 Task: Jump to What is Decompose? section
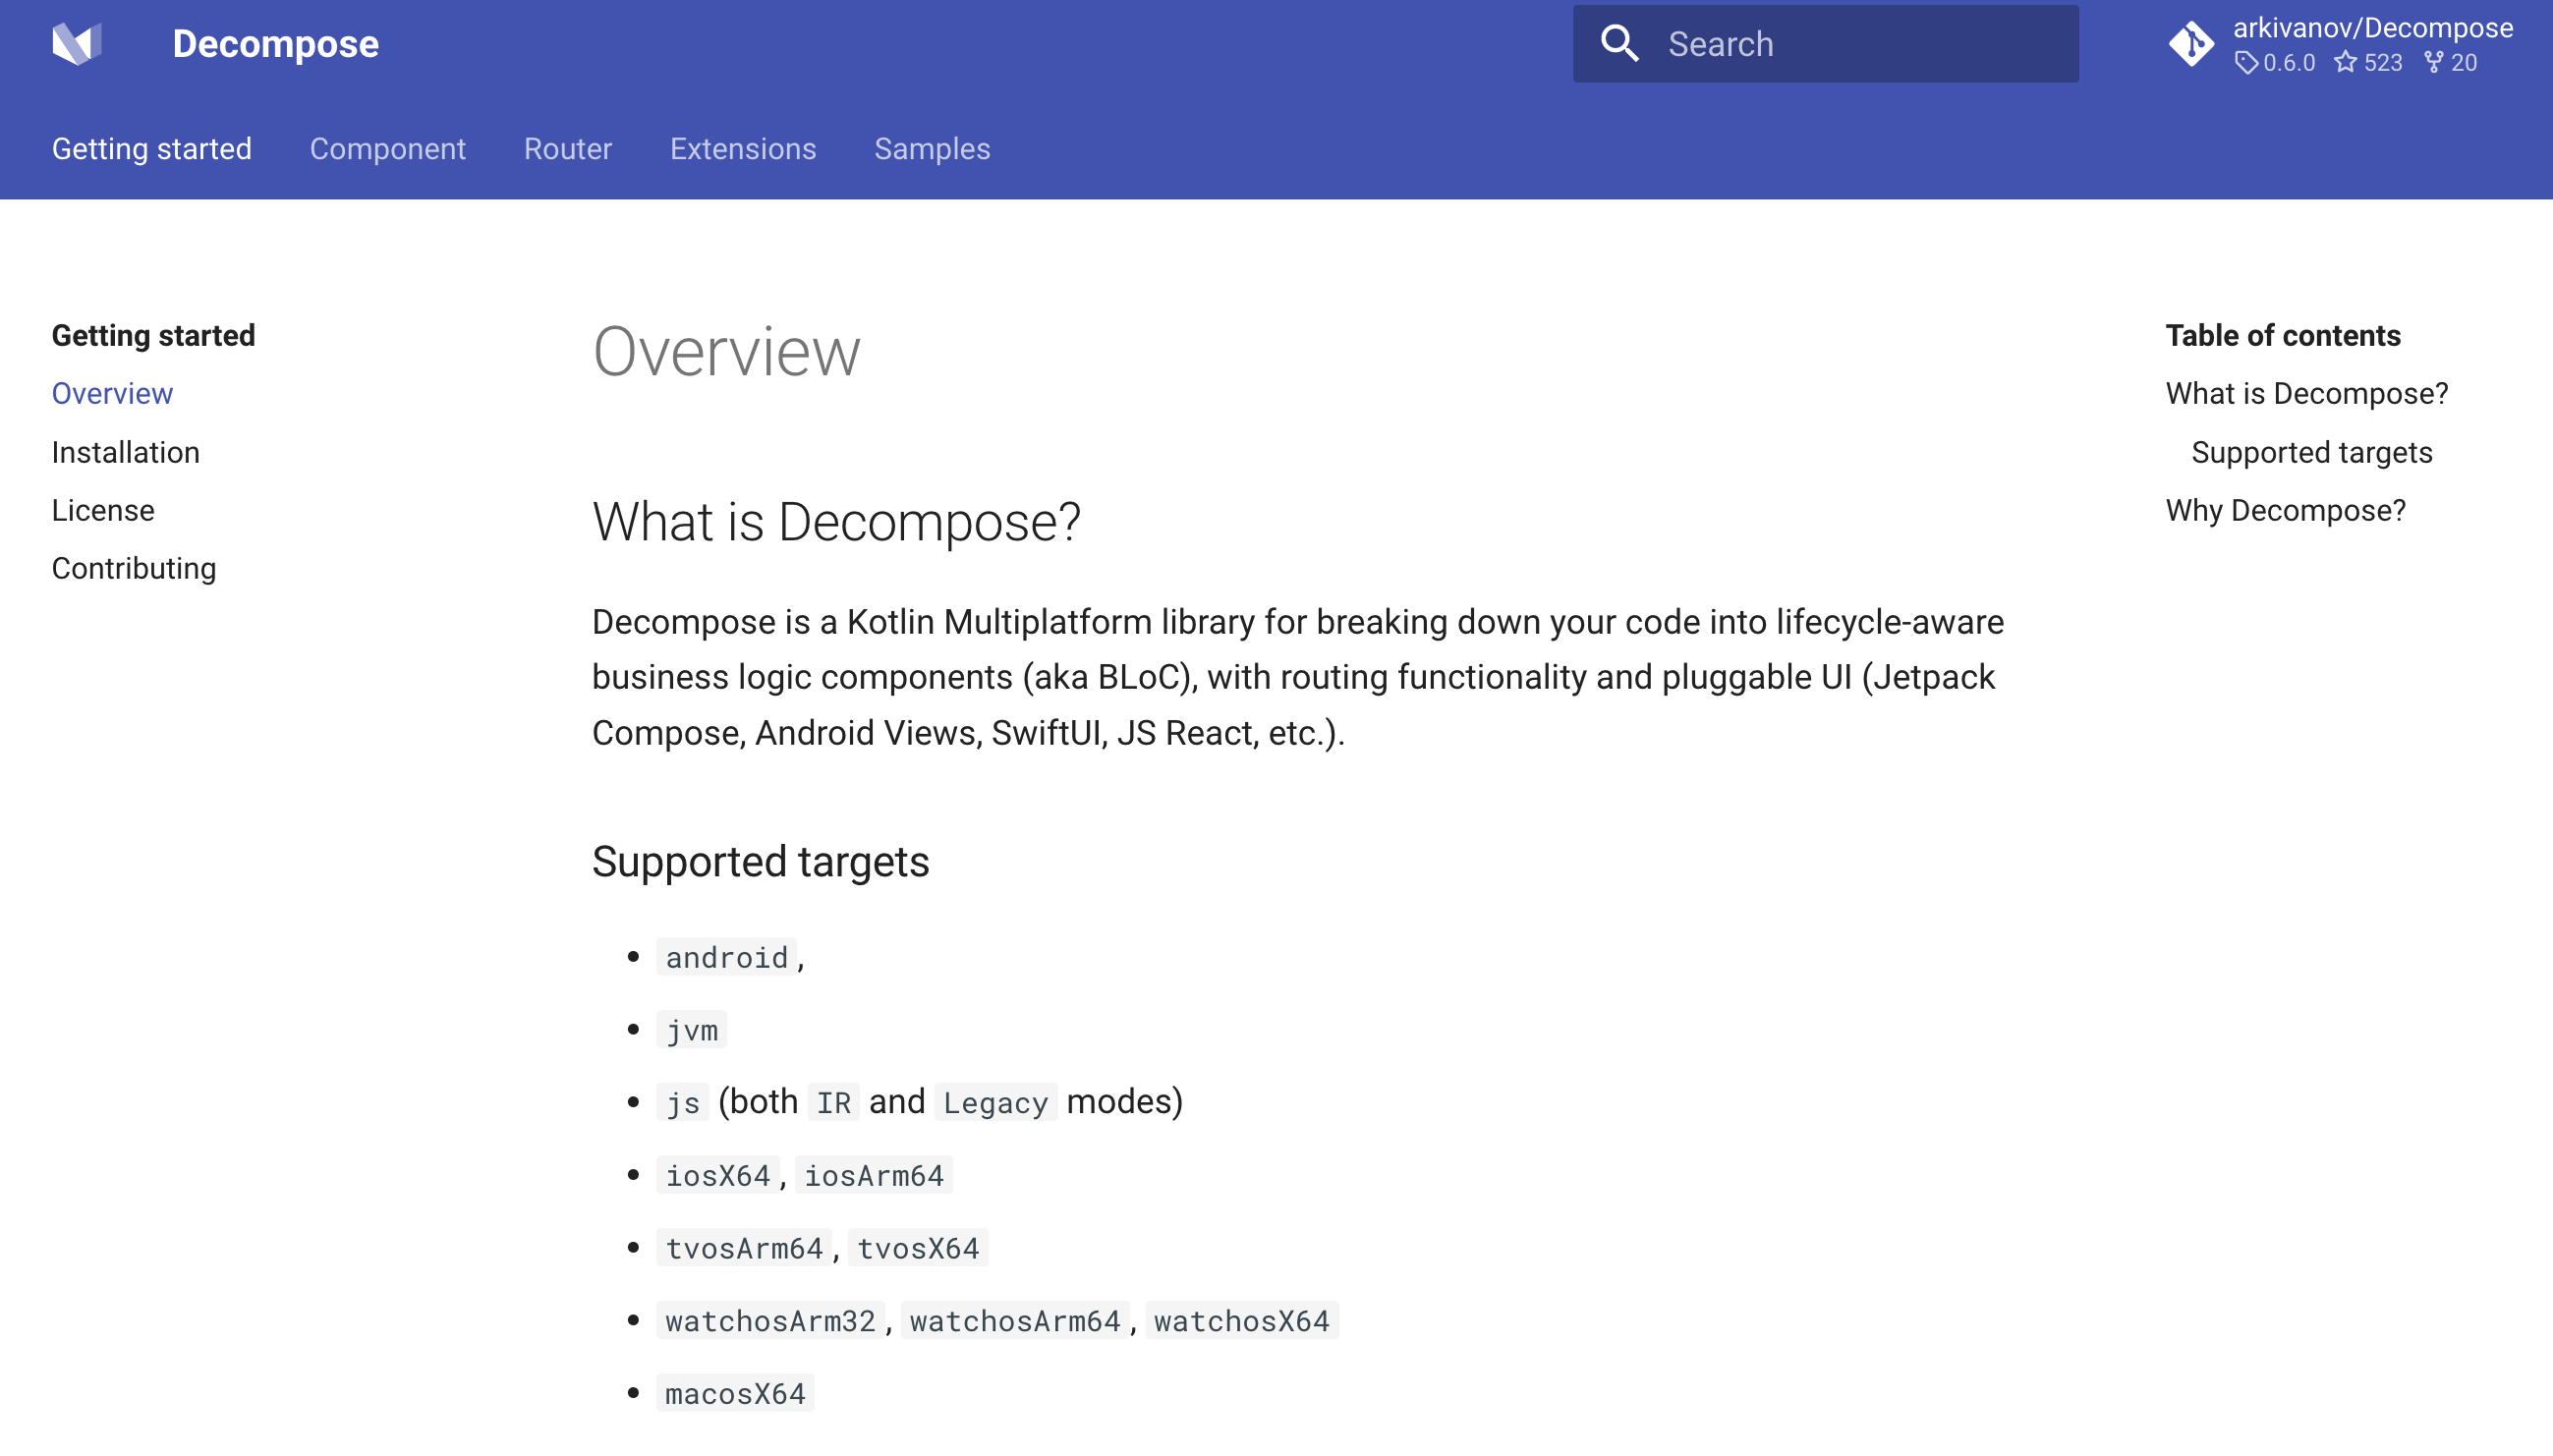(x=2307, y=394)
